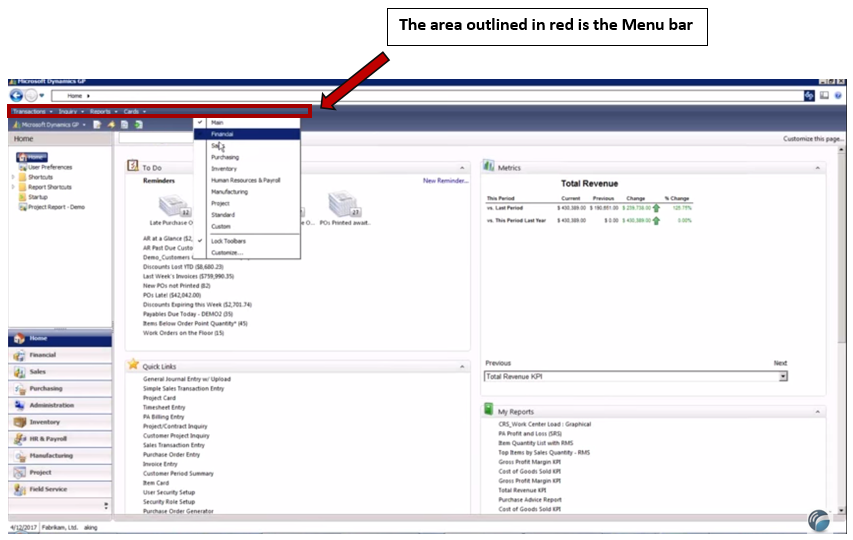Viewport: 853px width, 540px height.
Task: Collapse the Metrics section
Action: (817, 168)
